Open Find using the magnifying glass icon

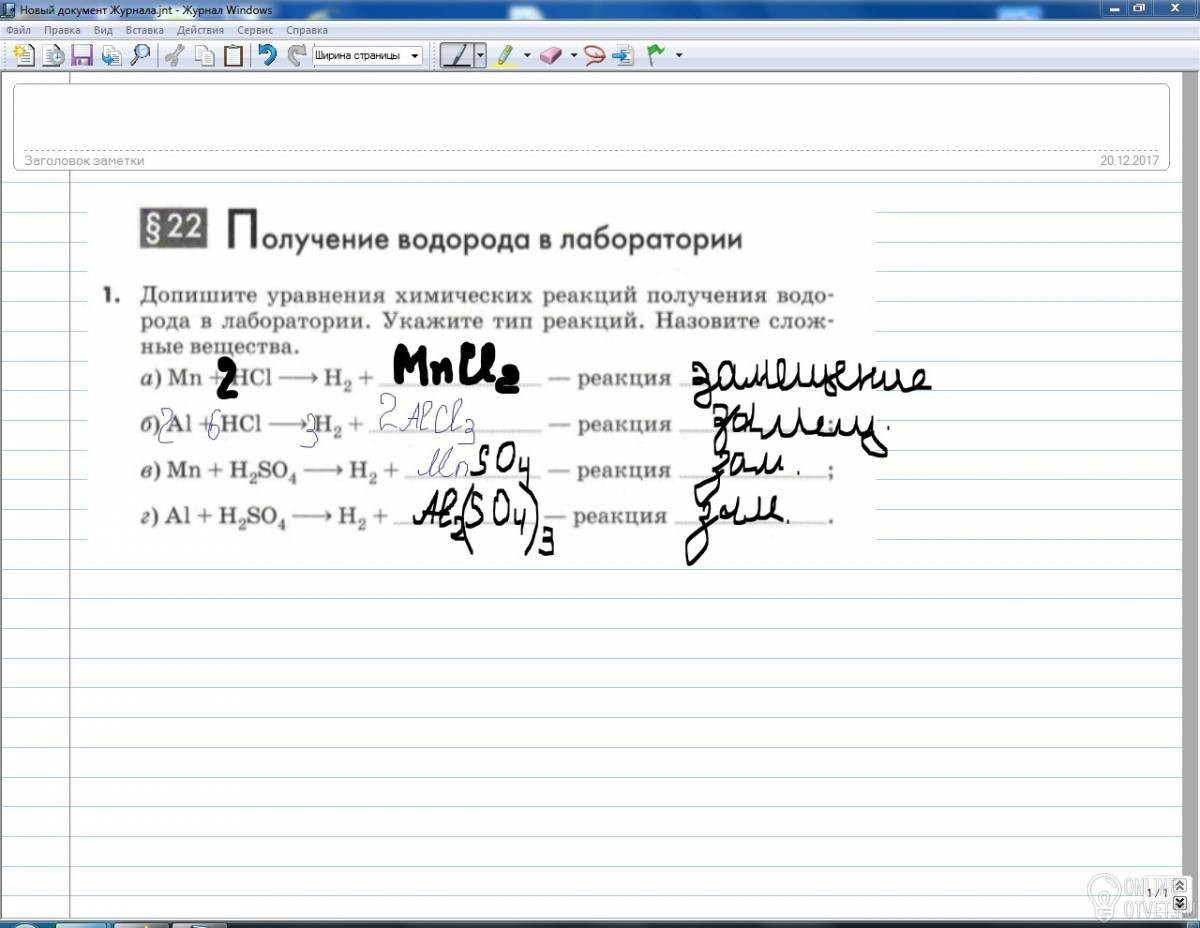coord(140,55)
